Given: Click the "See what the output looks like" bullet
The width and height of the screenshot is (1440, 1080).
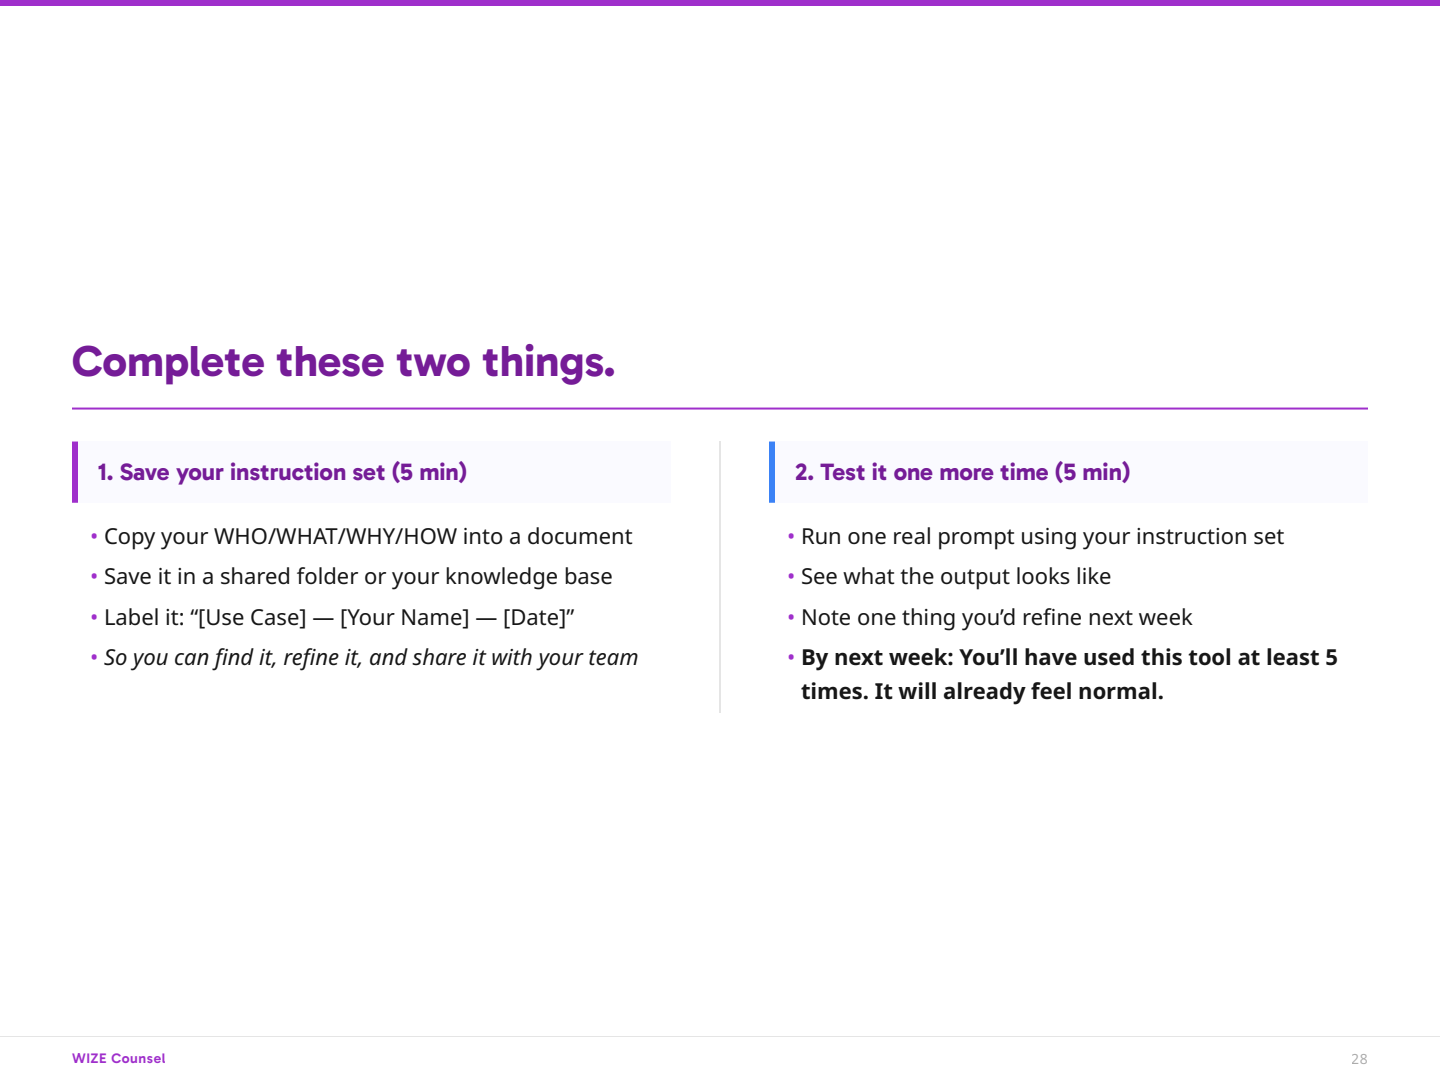Looking at the screenshot, I should tap(955, 577).
